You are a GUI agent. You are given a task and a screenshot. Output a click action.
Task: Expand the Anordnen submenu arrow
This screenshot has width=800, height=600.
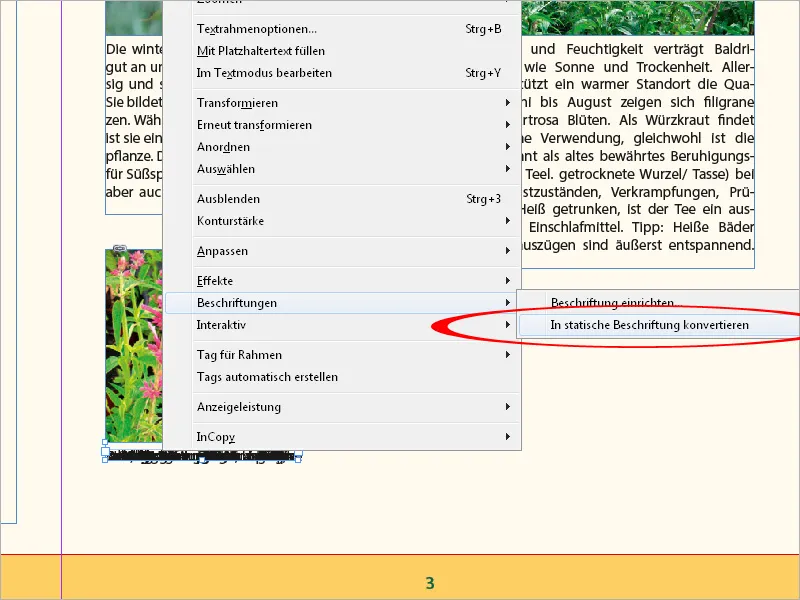508,147
